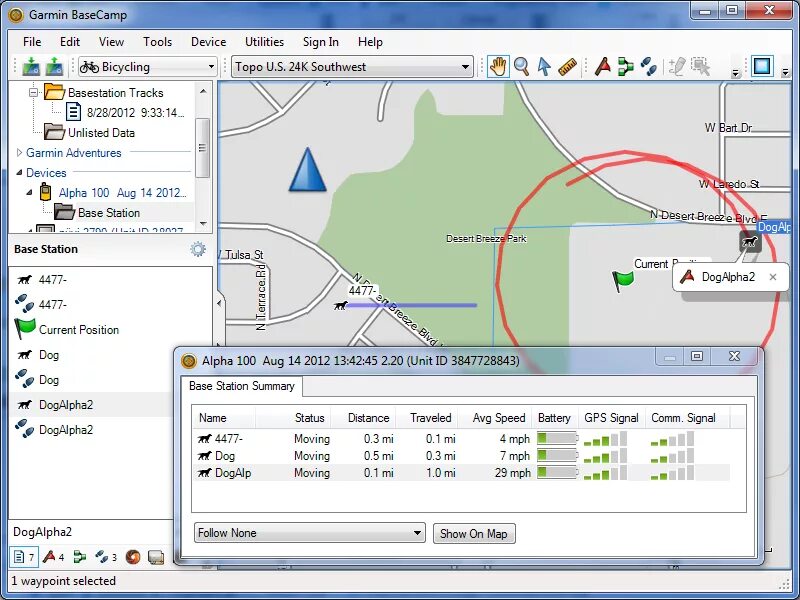Open the Follow None dropdown
This screenshot has width=800, height=600.
click(x=310, y=533)
